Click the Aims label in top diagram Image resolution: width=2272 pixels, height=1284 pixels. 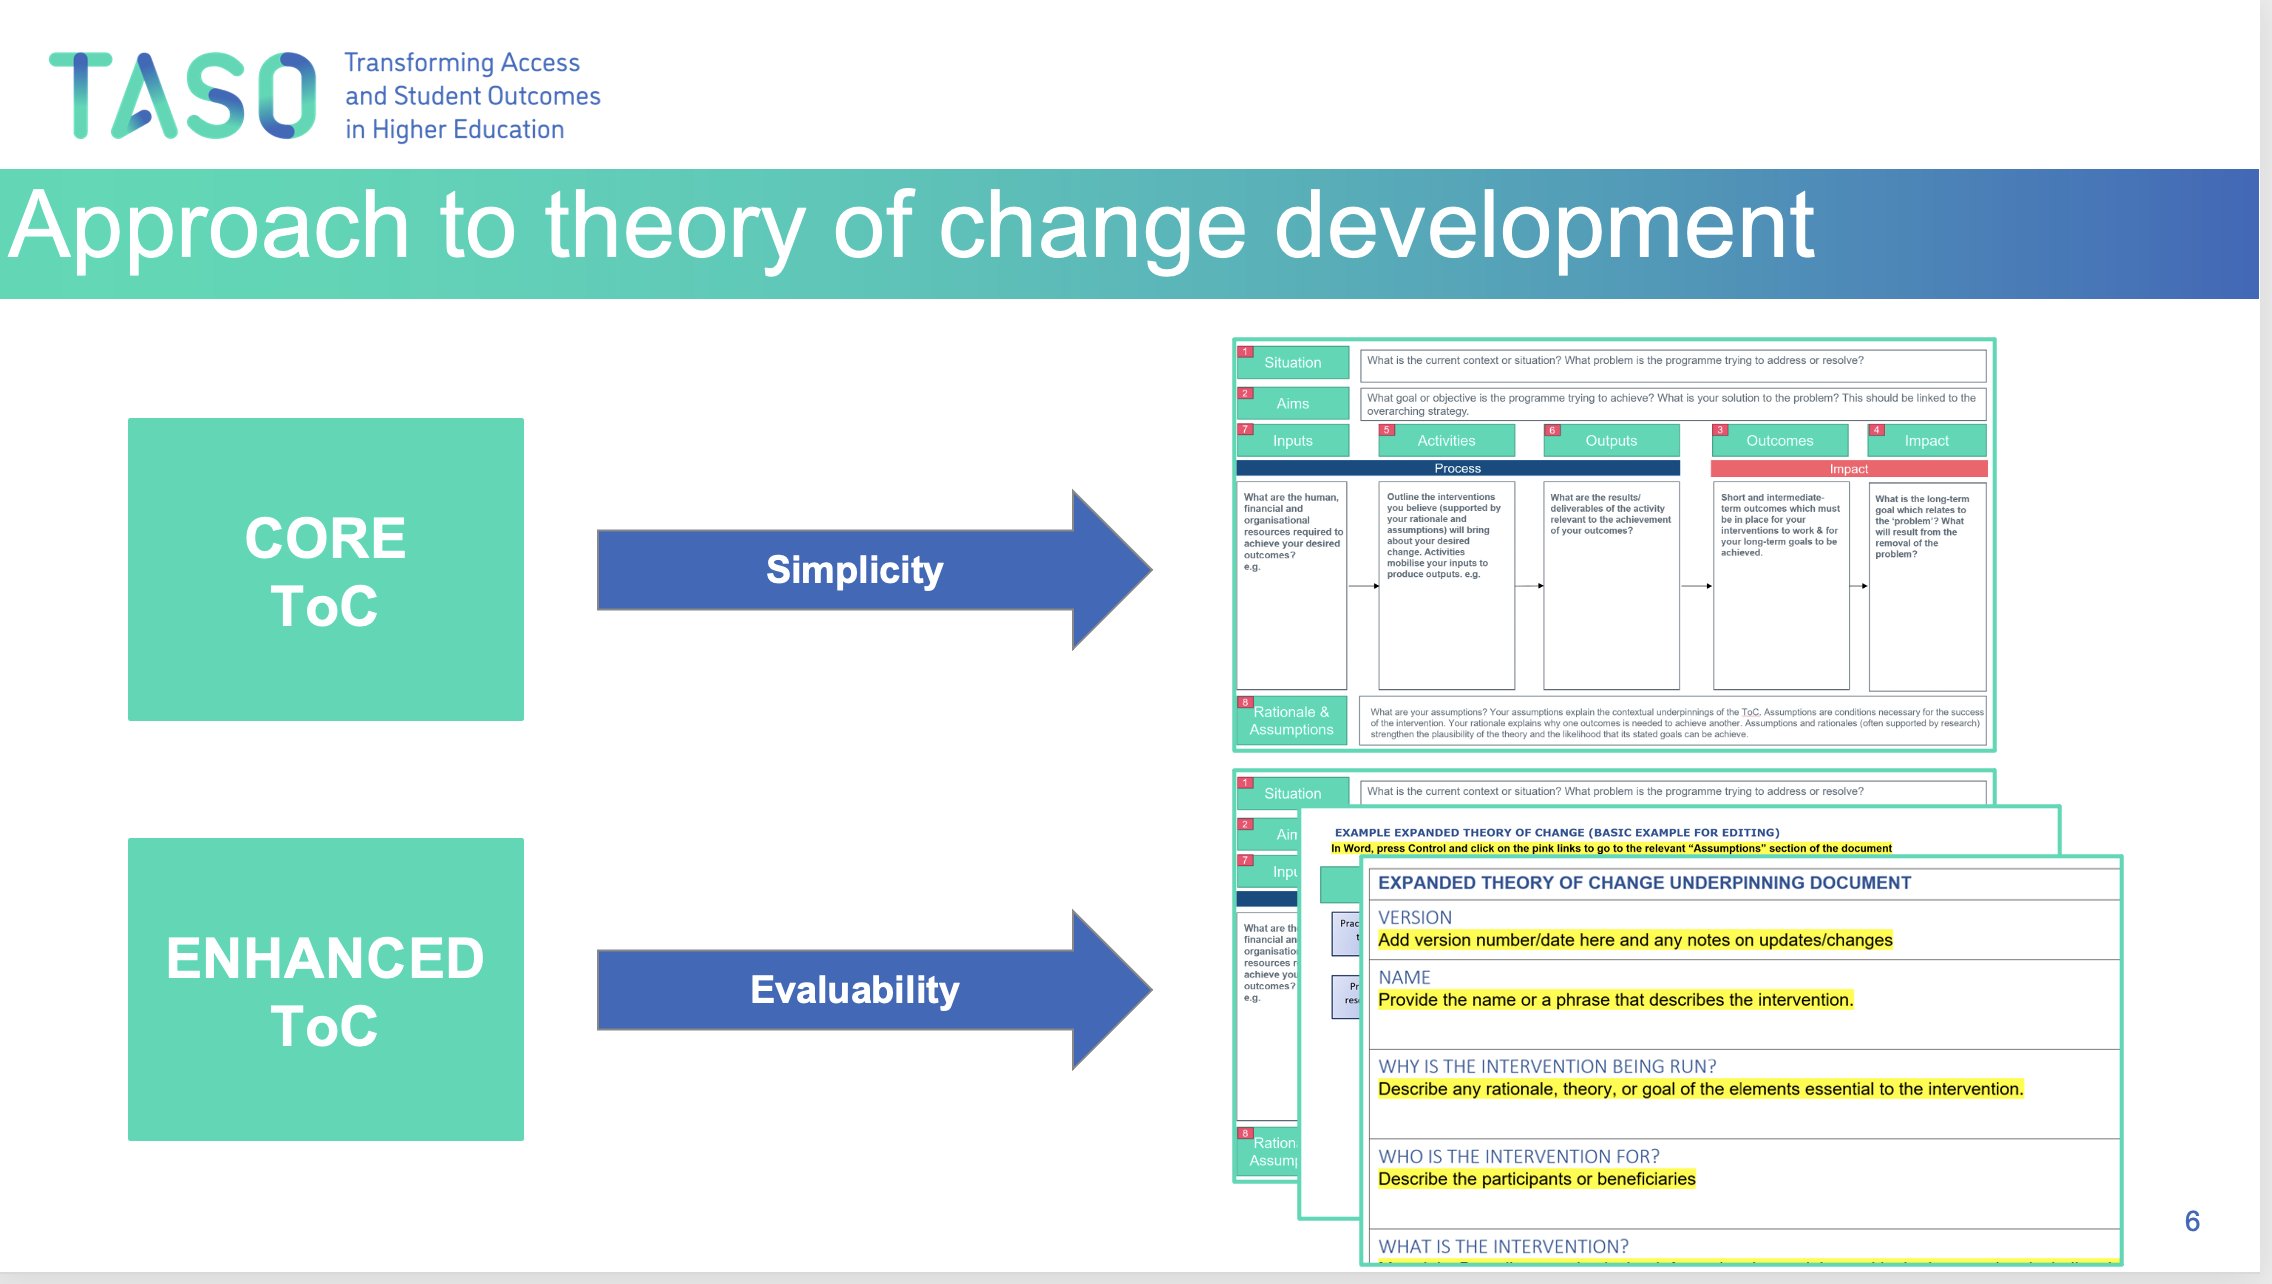(x=1292, y=404)
